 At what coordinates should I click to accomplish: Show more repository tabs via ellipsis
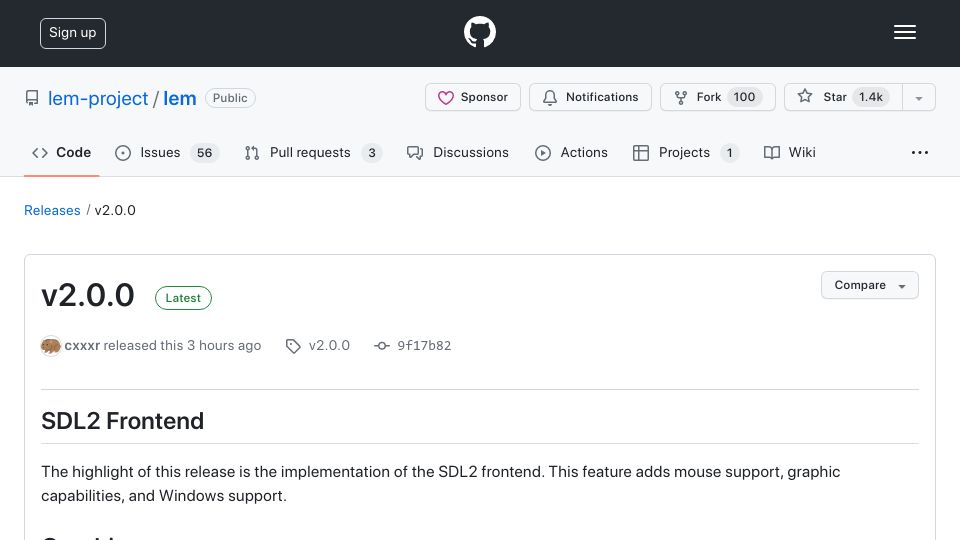click(x=920, y=152)
